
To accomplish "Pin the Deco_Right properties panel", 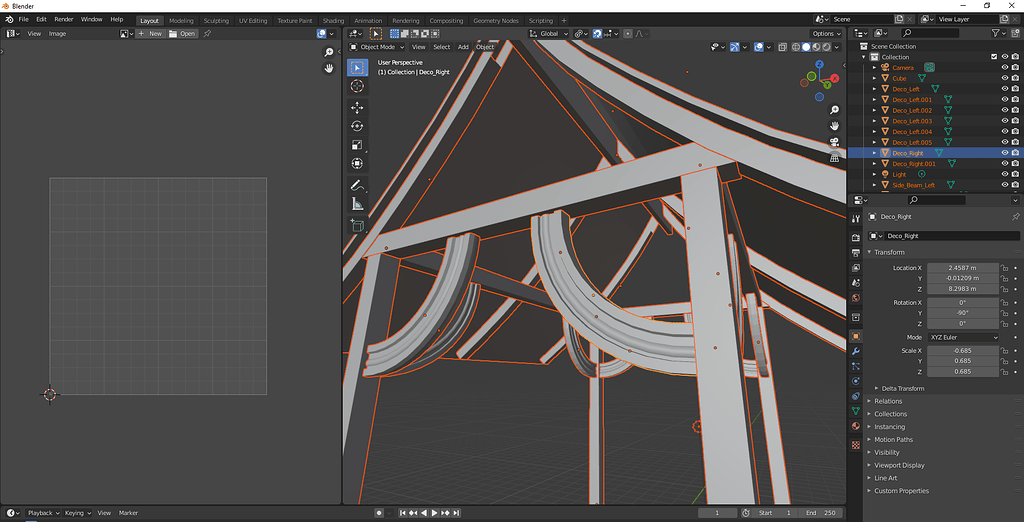I will (1015, 216).
